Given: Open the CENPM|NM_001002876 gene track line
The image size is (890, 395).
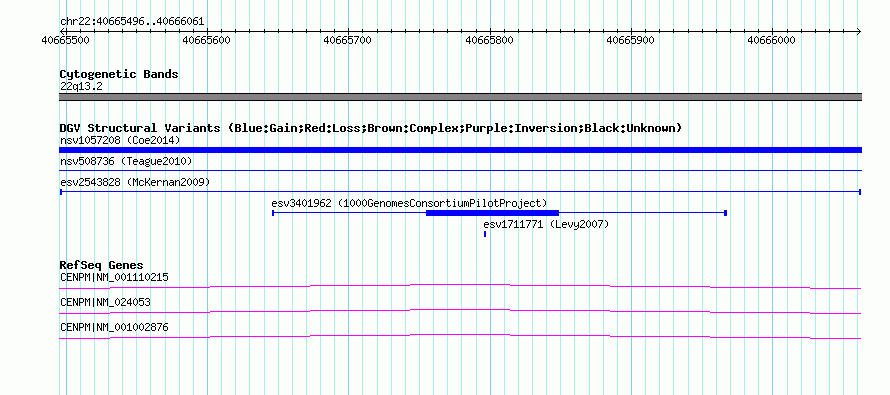Looking at the screenshot, I should click(460, 337).
